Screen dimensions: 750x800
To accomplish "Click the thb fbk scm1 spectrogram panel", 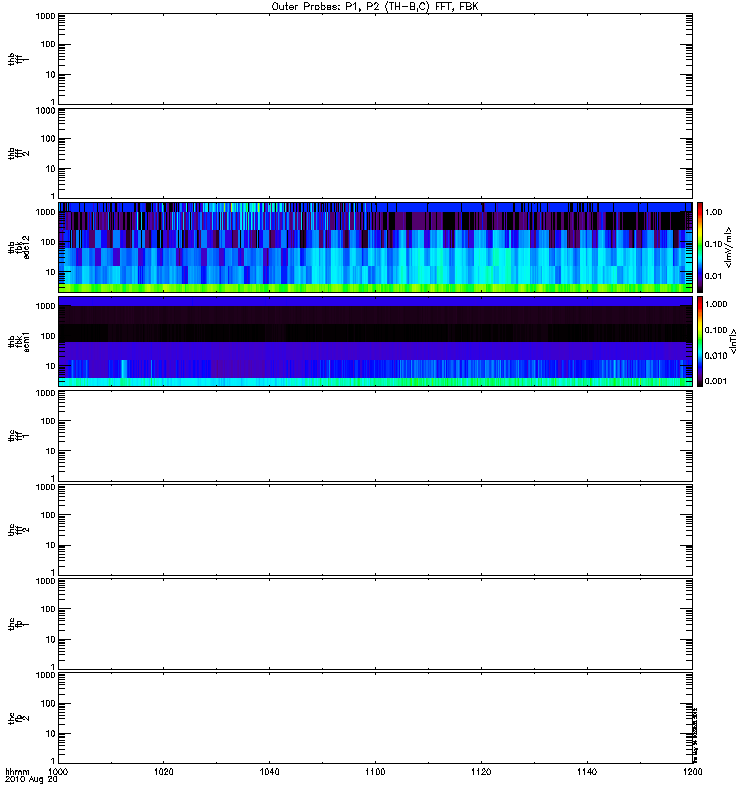I will click(x=375, y=341).
